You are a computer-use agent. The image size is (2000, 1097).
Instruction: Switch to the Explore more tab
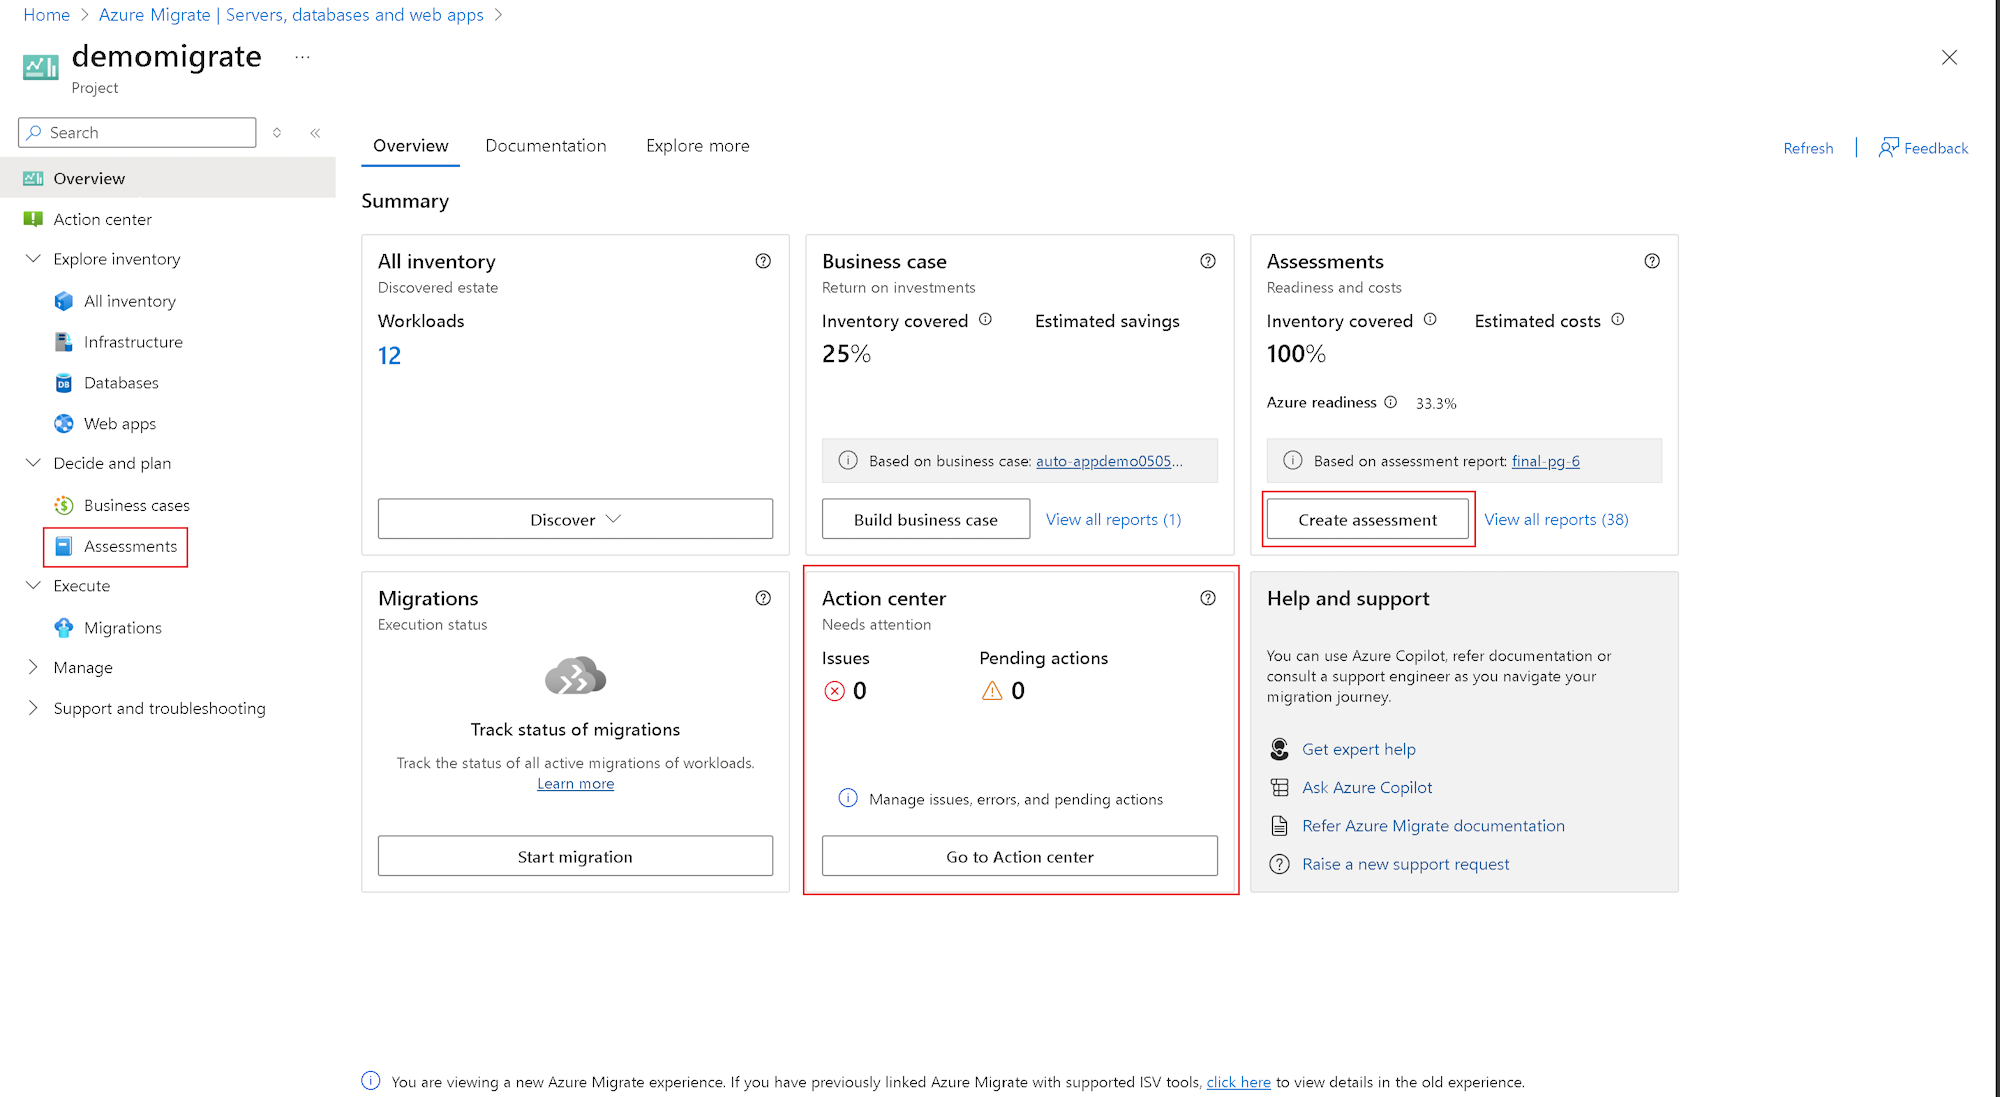click(697, 146)
